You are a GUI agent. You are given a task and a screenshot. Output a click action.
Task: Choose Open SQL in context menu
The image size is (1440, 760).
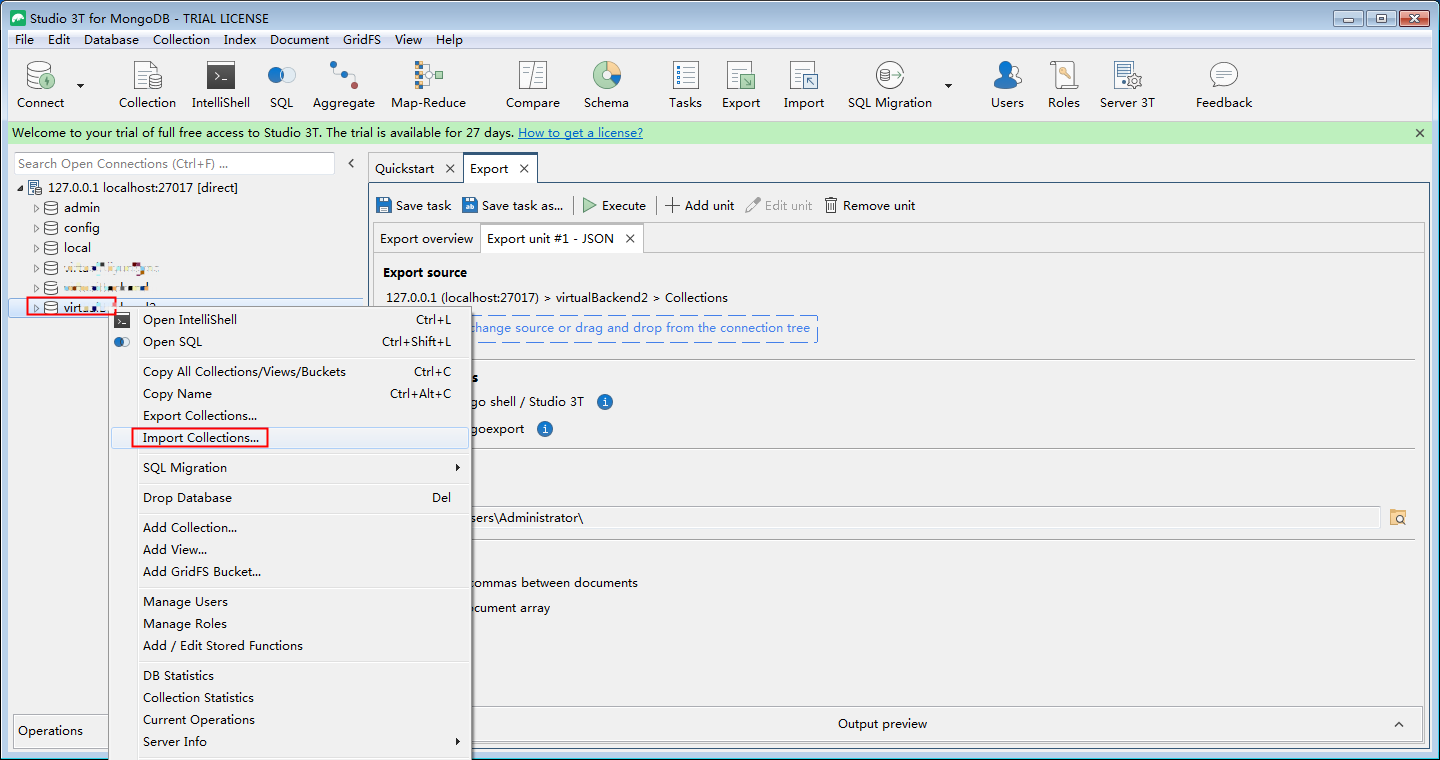click(290, 342)
